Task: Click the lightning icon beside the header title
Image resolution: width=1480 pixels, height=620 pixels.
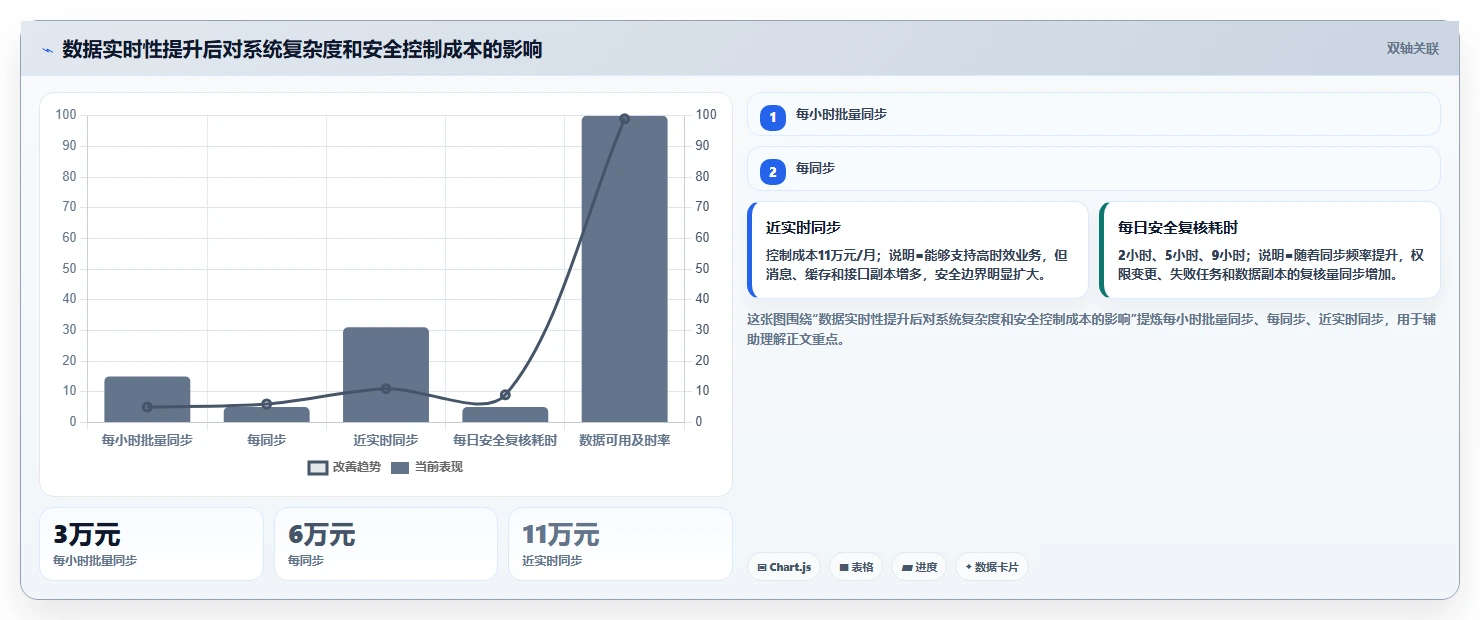Action: (x=47, y=50)
